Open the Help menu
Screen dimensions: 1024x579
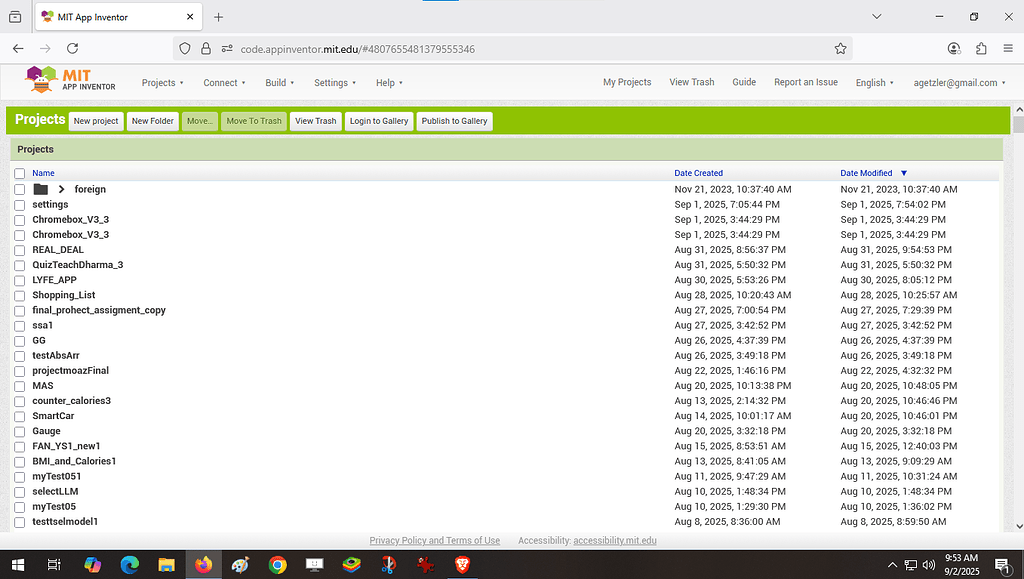(387, 82)
